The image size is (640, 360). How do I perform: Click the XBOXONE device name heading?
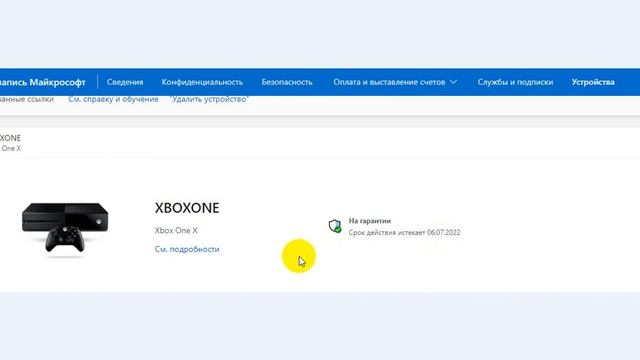(x=187, y=208)
